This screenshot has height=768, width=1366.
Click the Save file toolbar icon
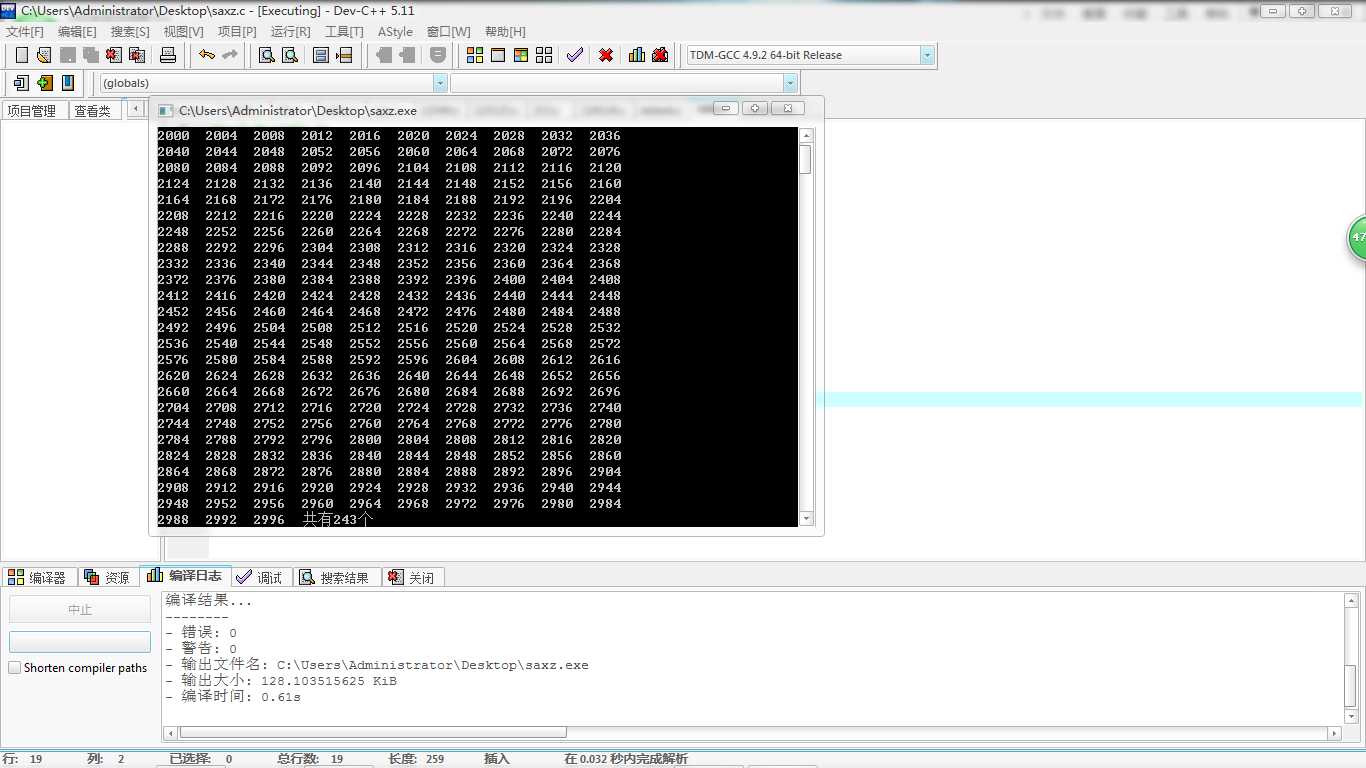pyautogui.click(x=67, y=55)
